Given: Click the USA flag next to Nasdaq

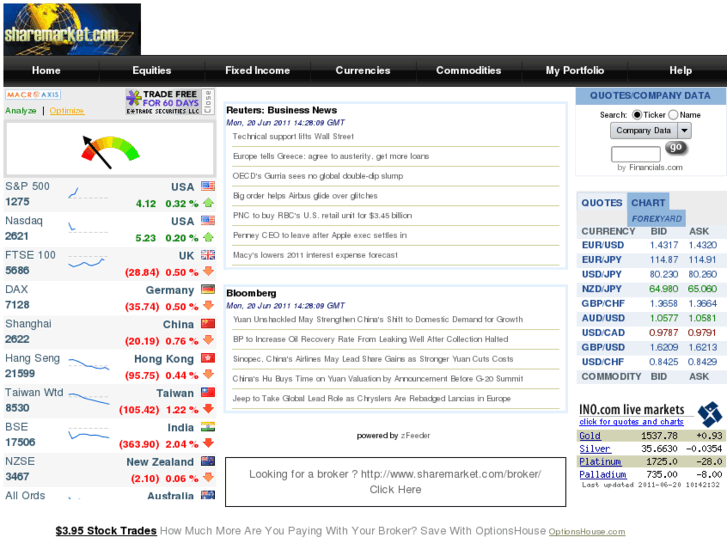Looking at the screenshot, I should pyautogui.click(x=208, y=220).
